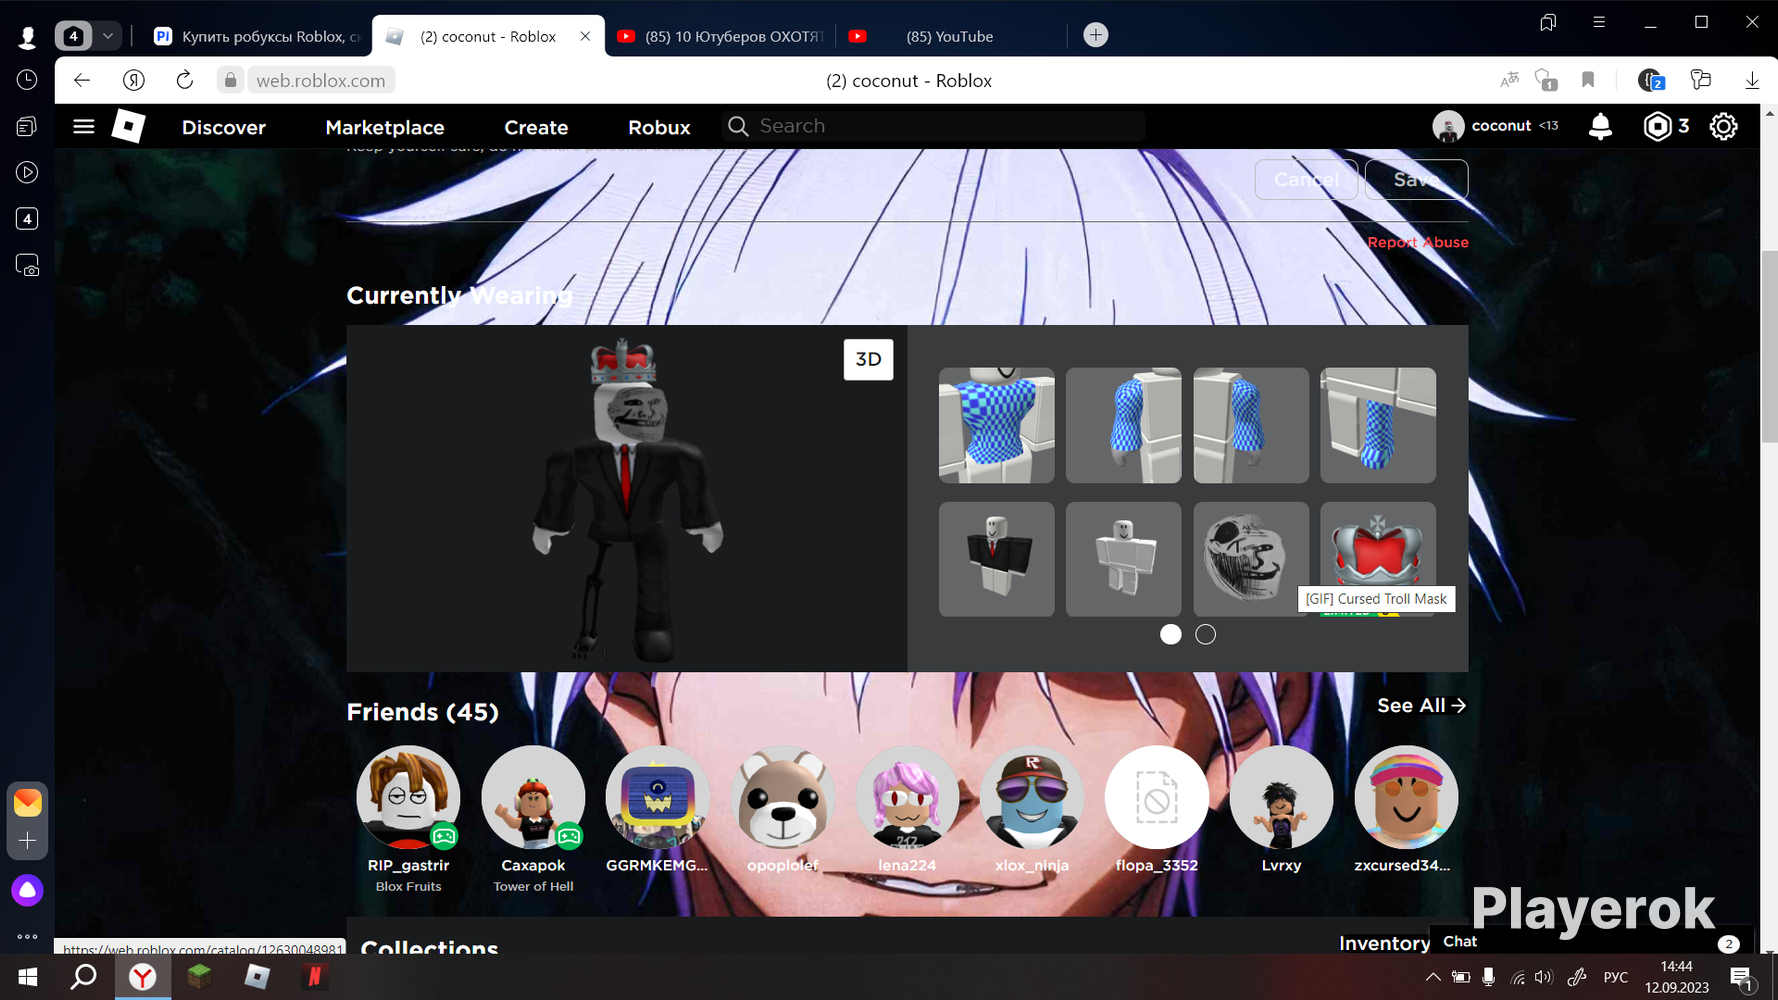Open the black suit outfit thumbnail
The image size is (1778, 1000).
[x=996, y=559]
